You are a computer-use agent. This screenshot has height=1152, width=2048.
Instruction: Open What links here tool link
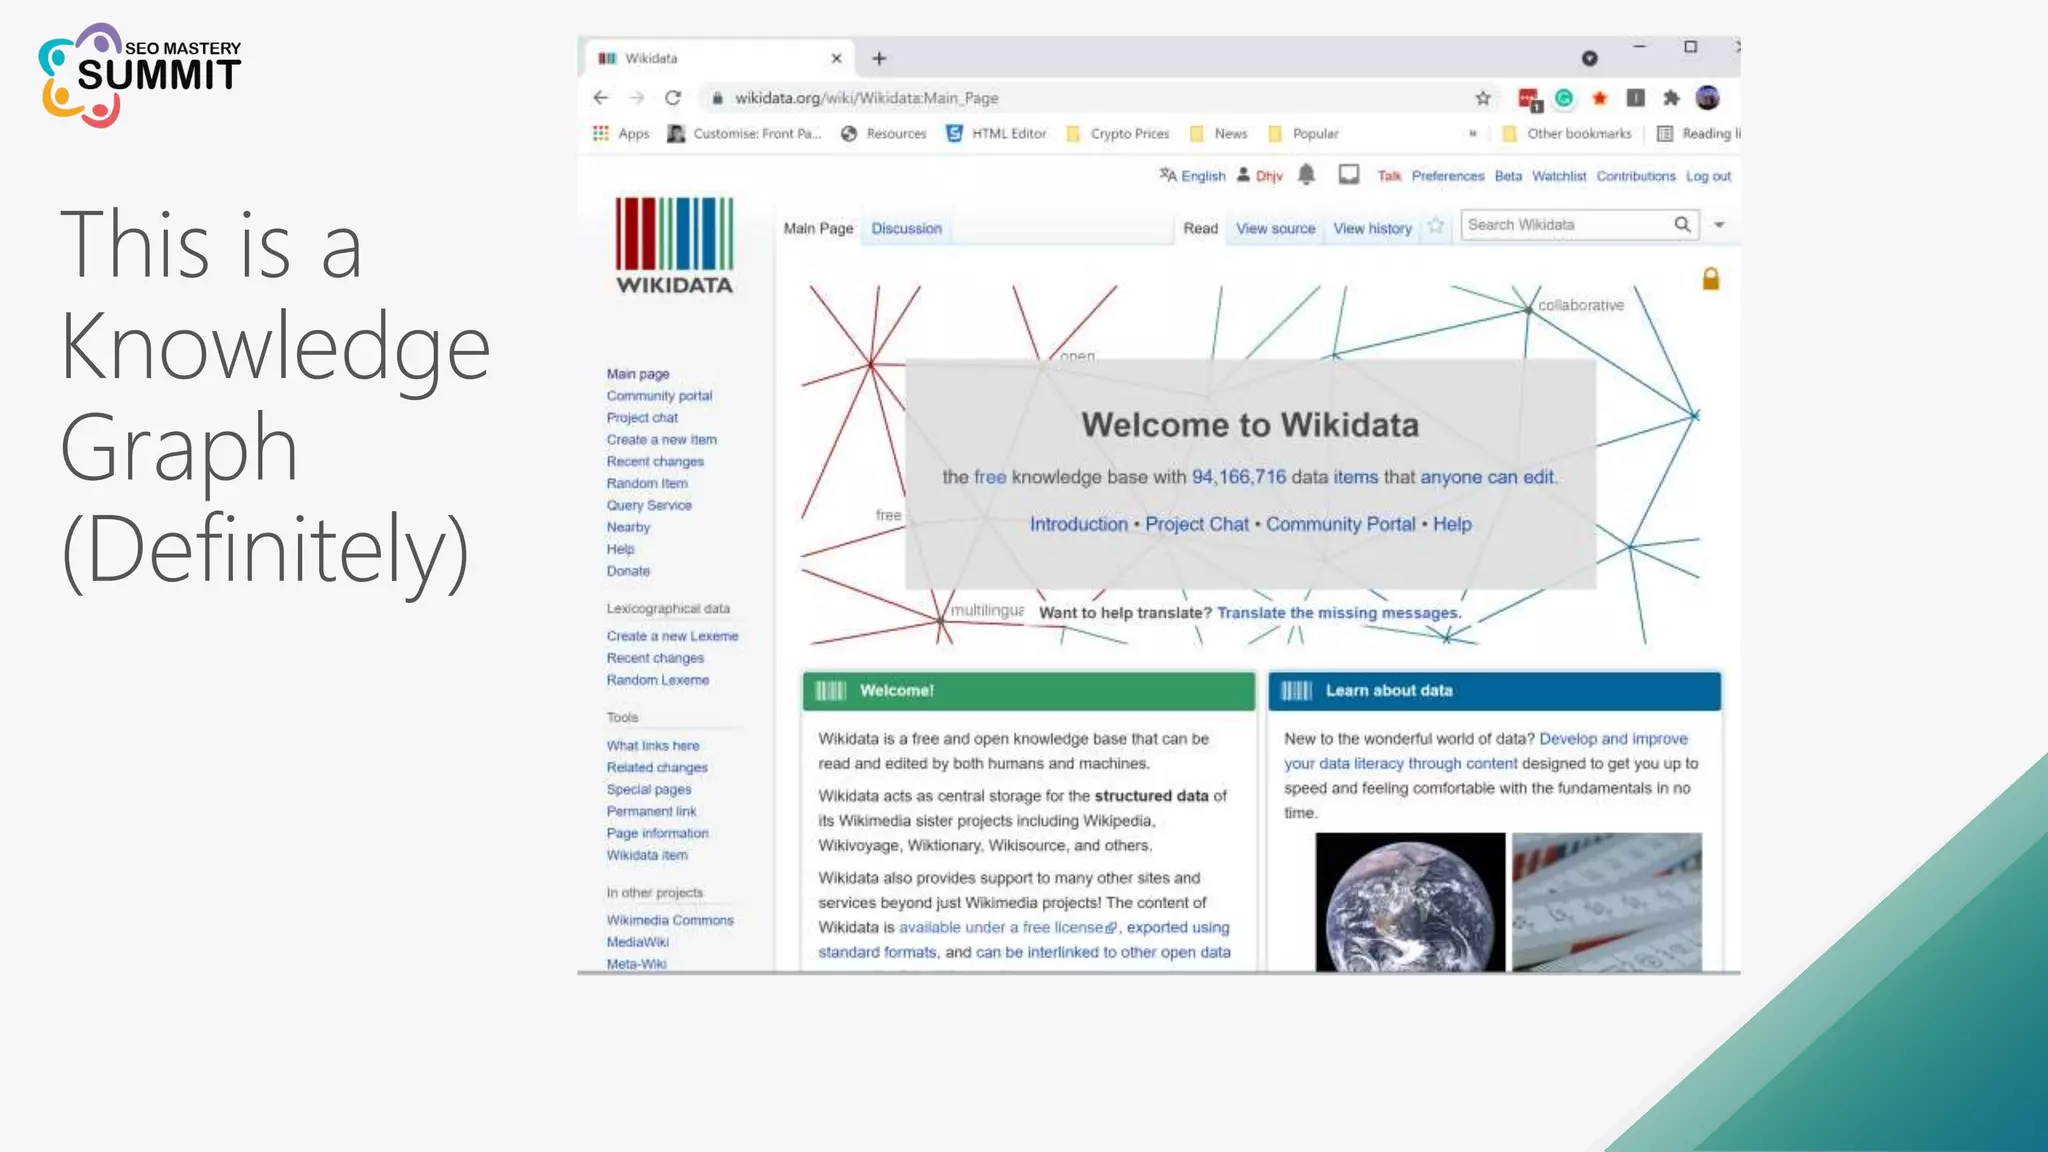click(x=652, y=746)
